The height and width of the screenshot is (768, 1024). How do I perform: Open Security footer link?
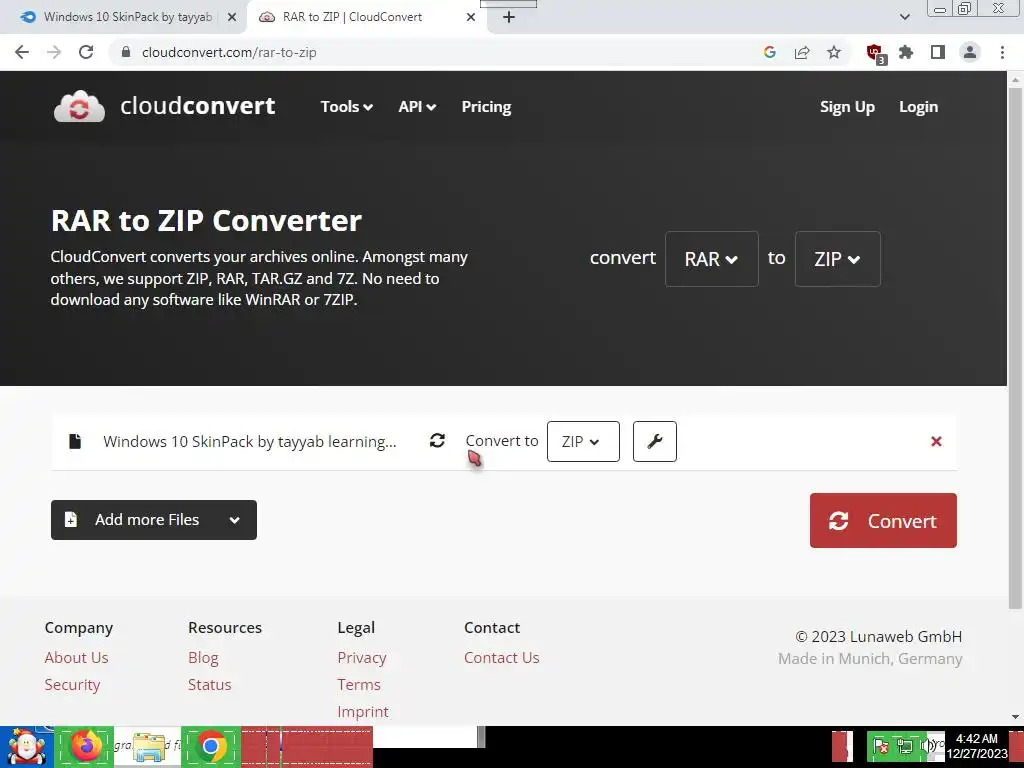(72, 684)
